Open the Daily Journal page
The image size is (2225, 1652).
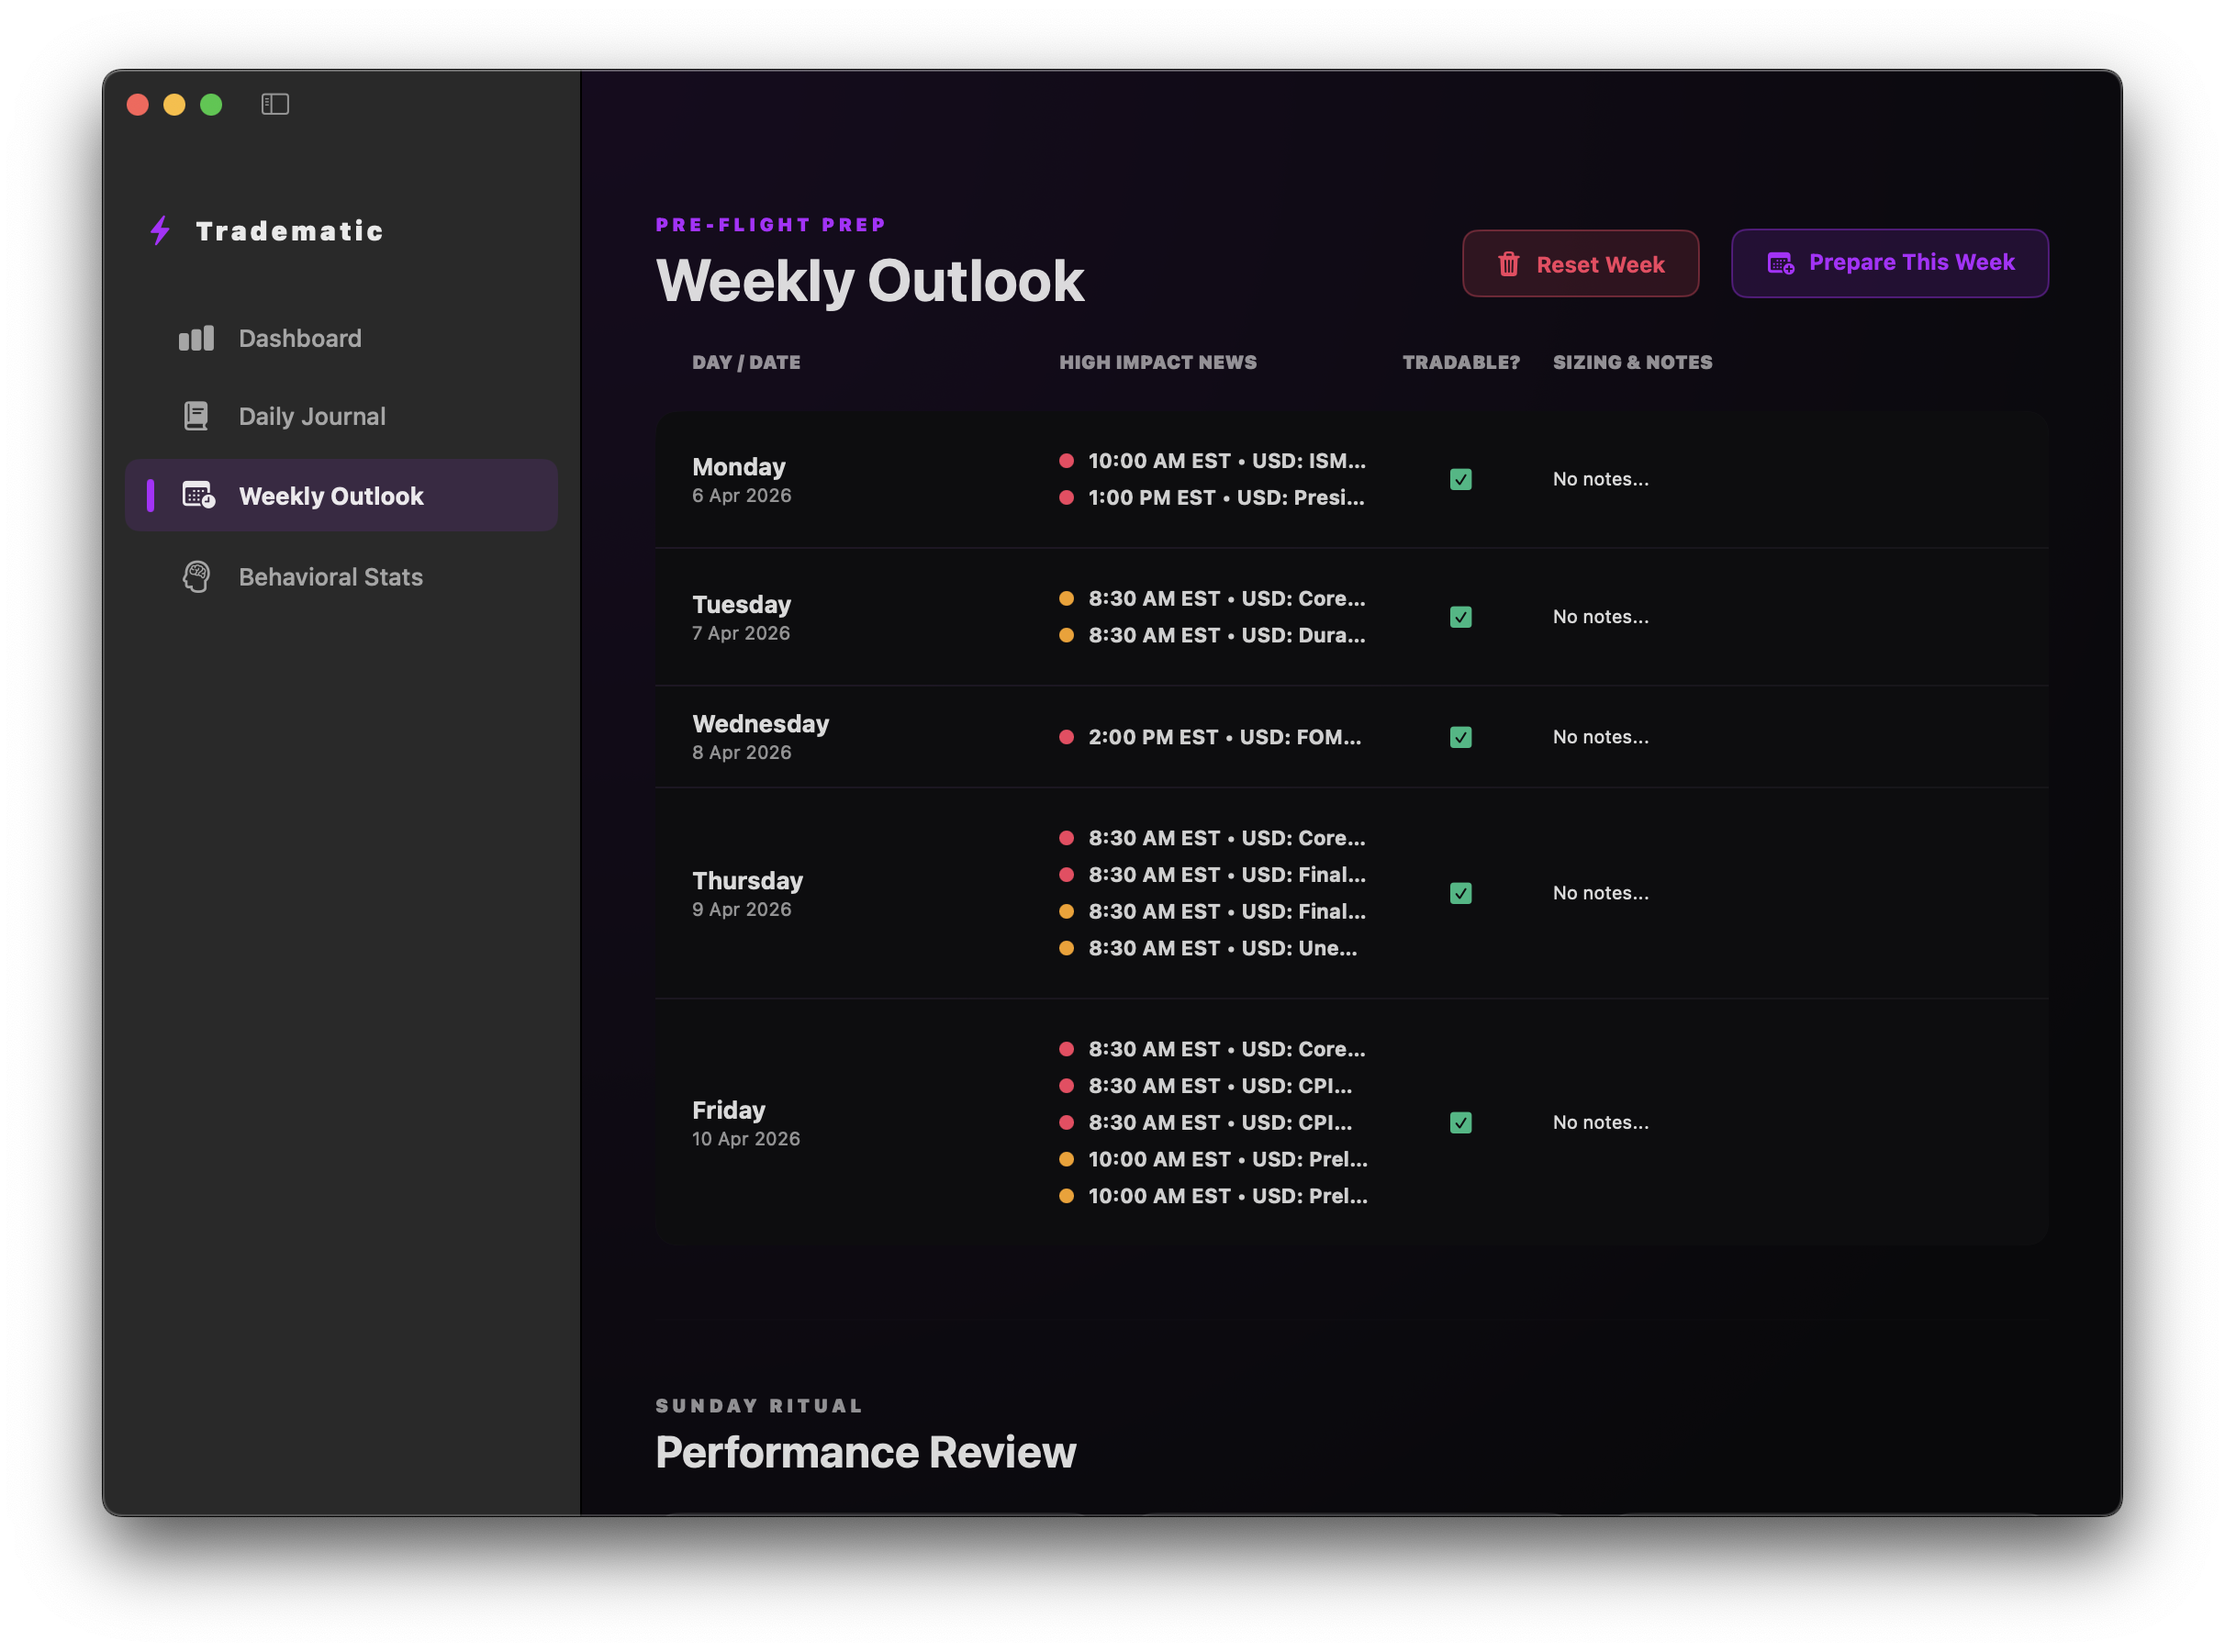point(311,416)
